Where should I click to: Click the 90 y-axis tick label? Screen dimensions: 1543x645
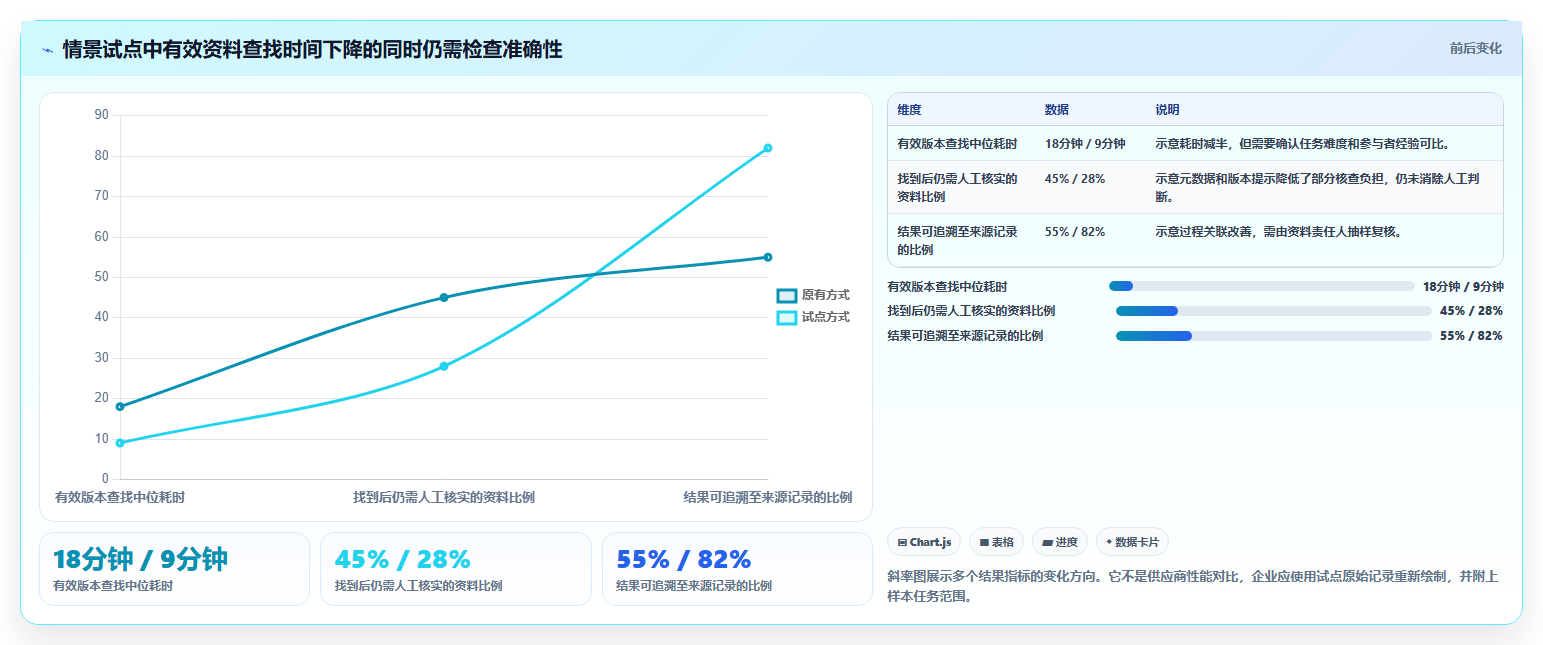click(102, 115)
